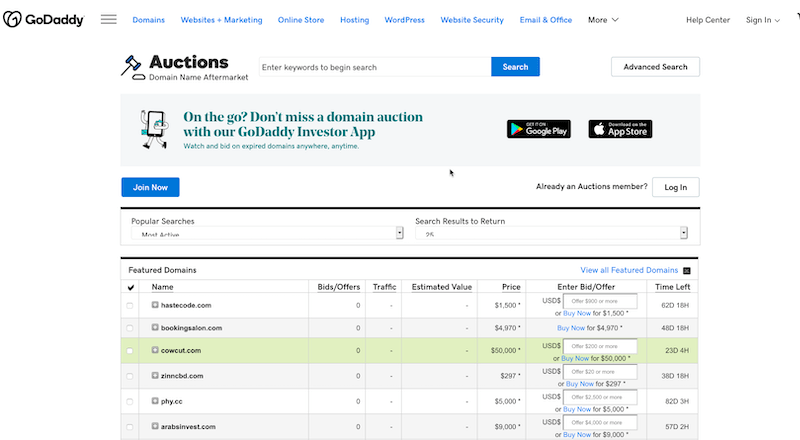Open the Sign In account dropdown
Image resolution: width=800 pixels, height=440 pixels.
coord(764,19)
